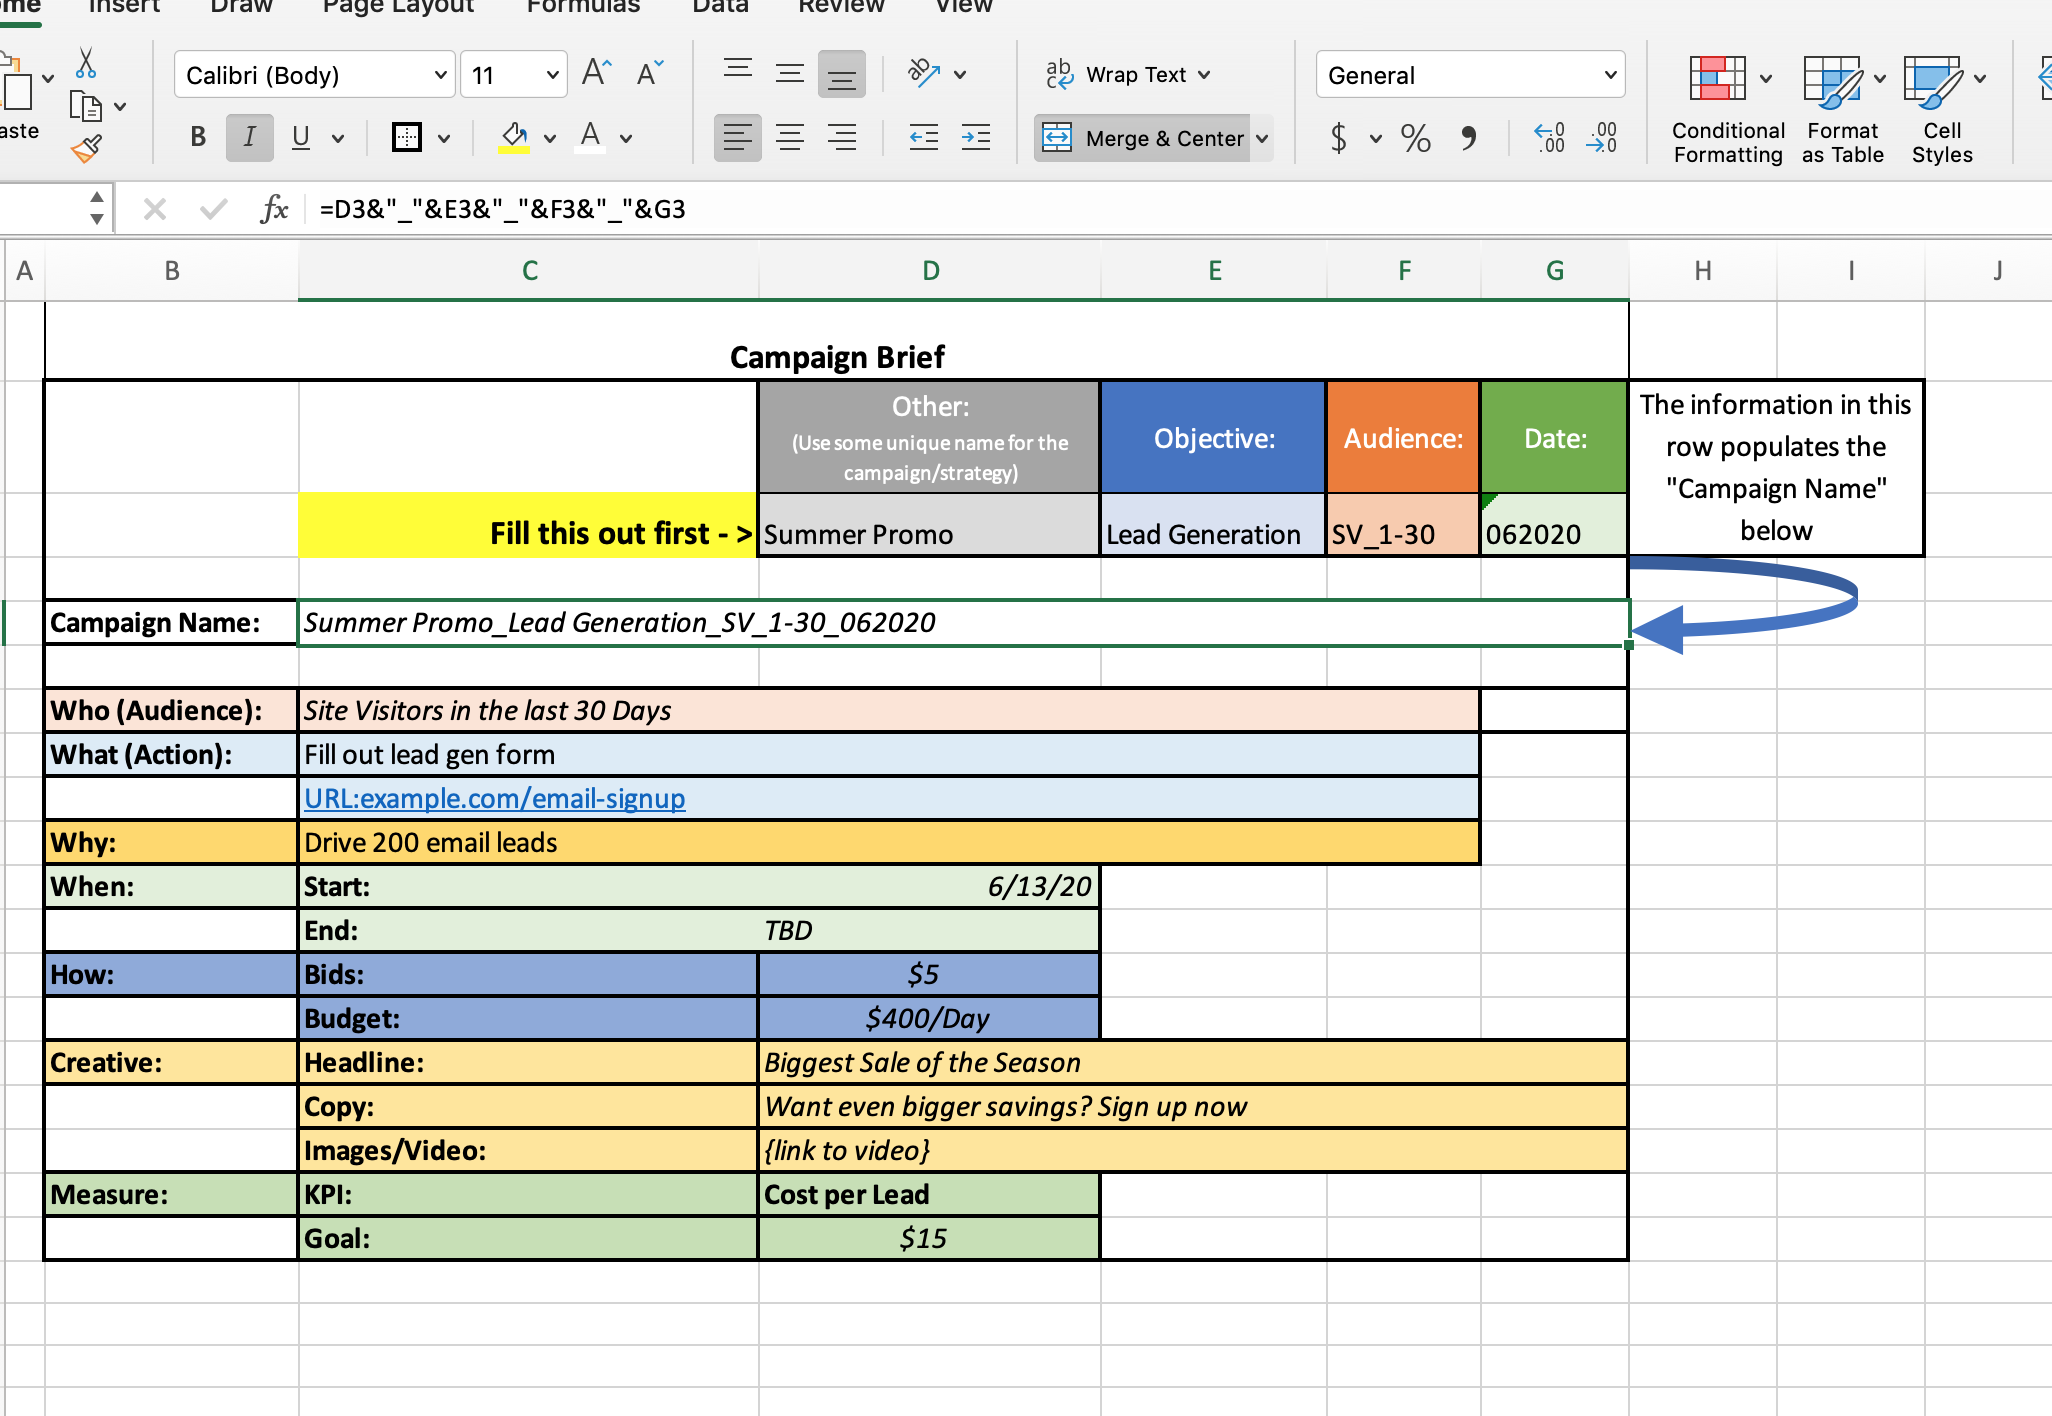Open Conditional Formatting icon
Image resolution: width=2052 pixels, height=1416 pixels.
[1717, 79]
